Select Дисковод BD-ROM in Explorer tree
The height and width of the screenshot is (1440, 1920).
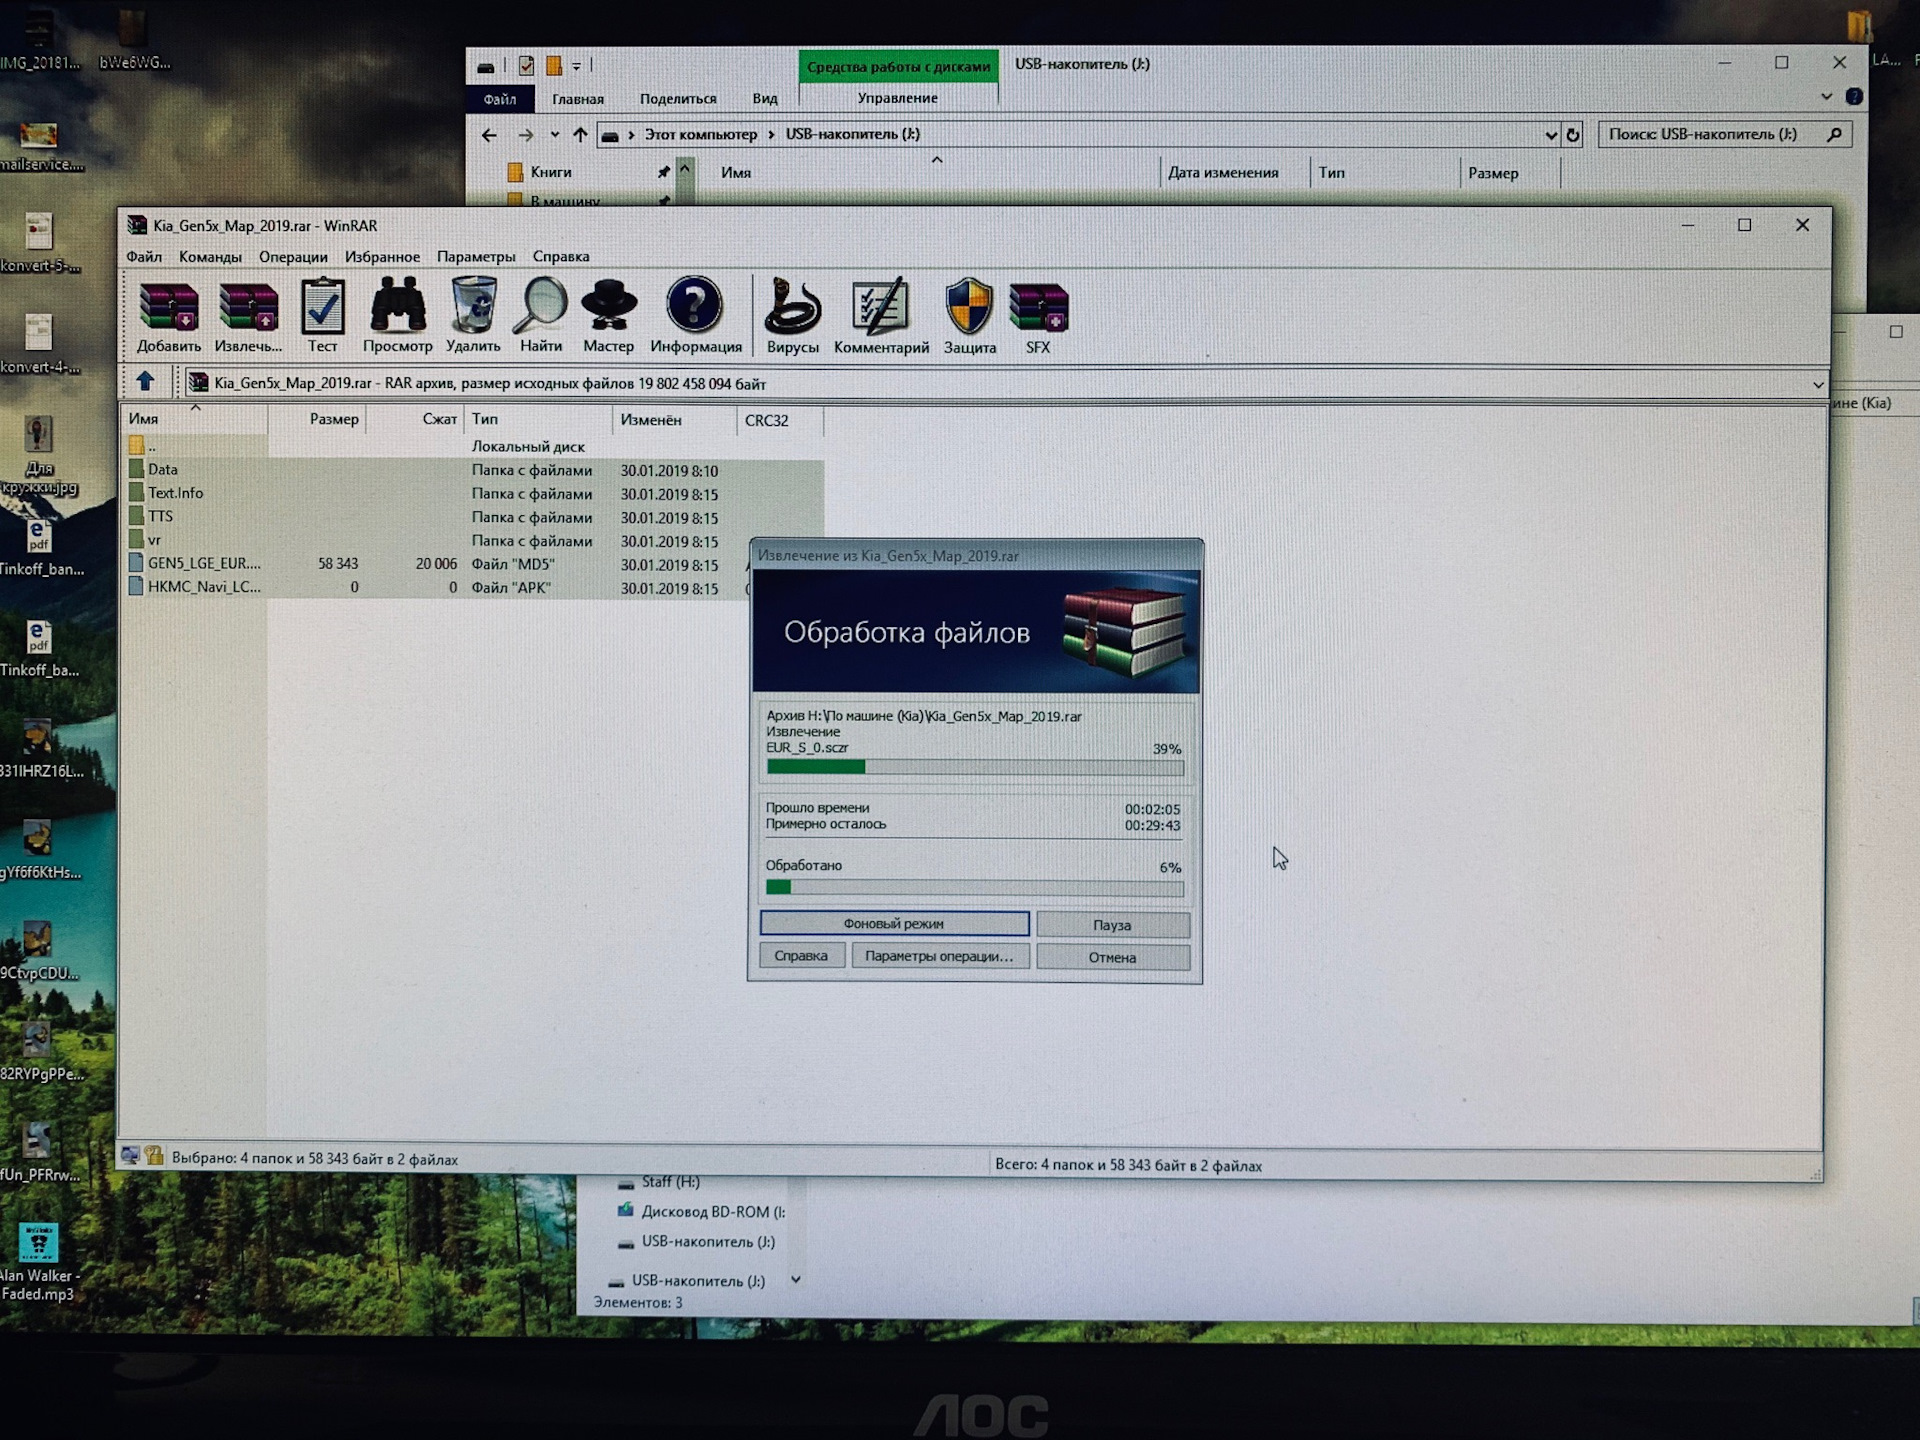(x=701, y=1211)
